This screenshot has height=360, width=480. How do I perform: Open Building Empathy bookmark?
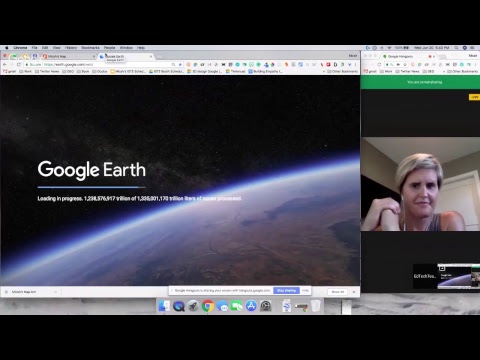click(266, 71)
